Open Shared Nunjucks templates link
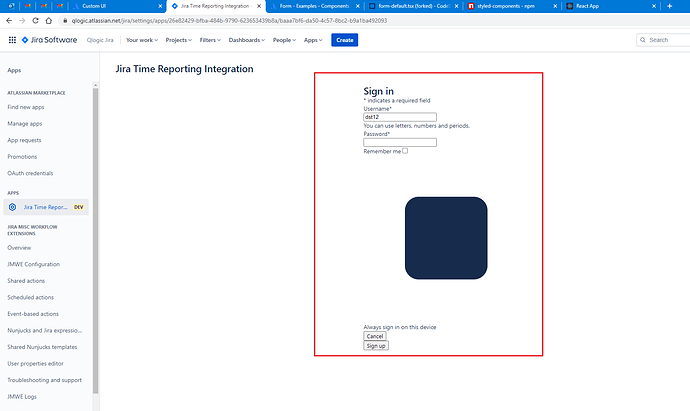The image size is (690, 411). point(42,347)
